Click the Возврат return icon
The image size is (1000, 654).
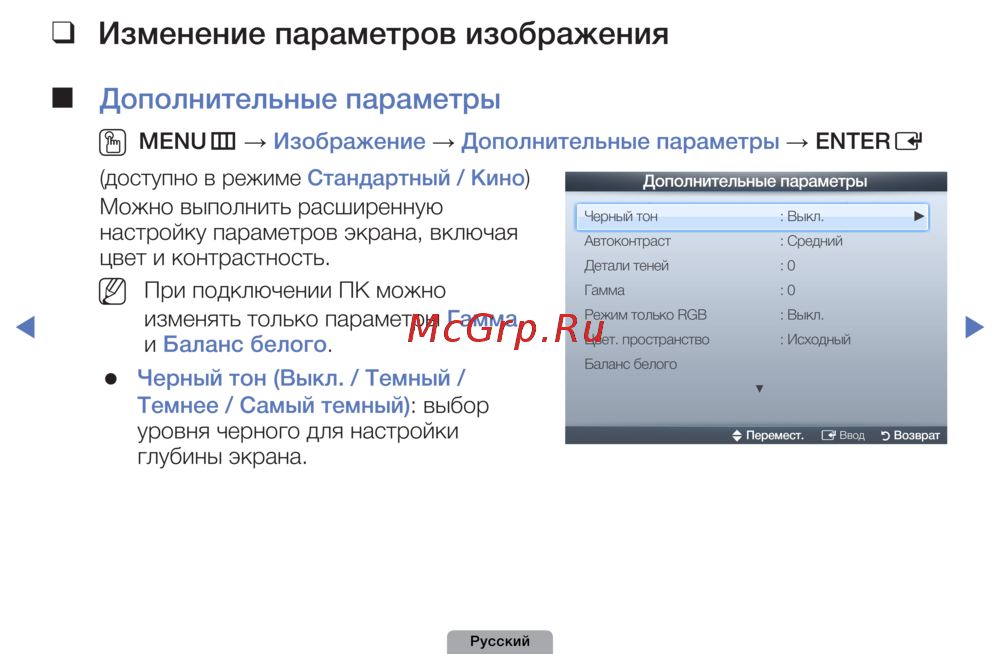[x=885, y=436]
